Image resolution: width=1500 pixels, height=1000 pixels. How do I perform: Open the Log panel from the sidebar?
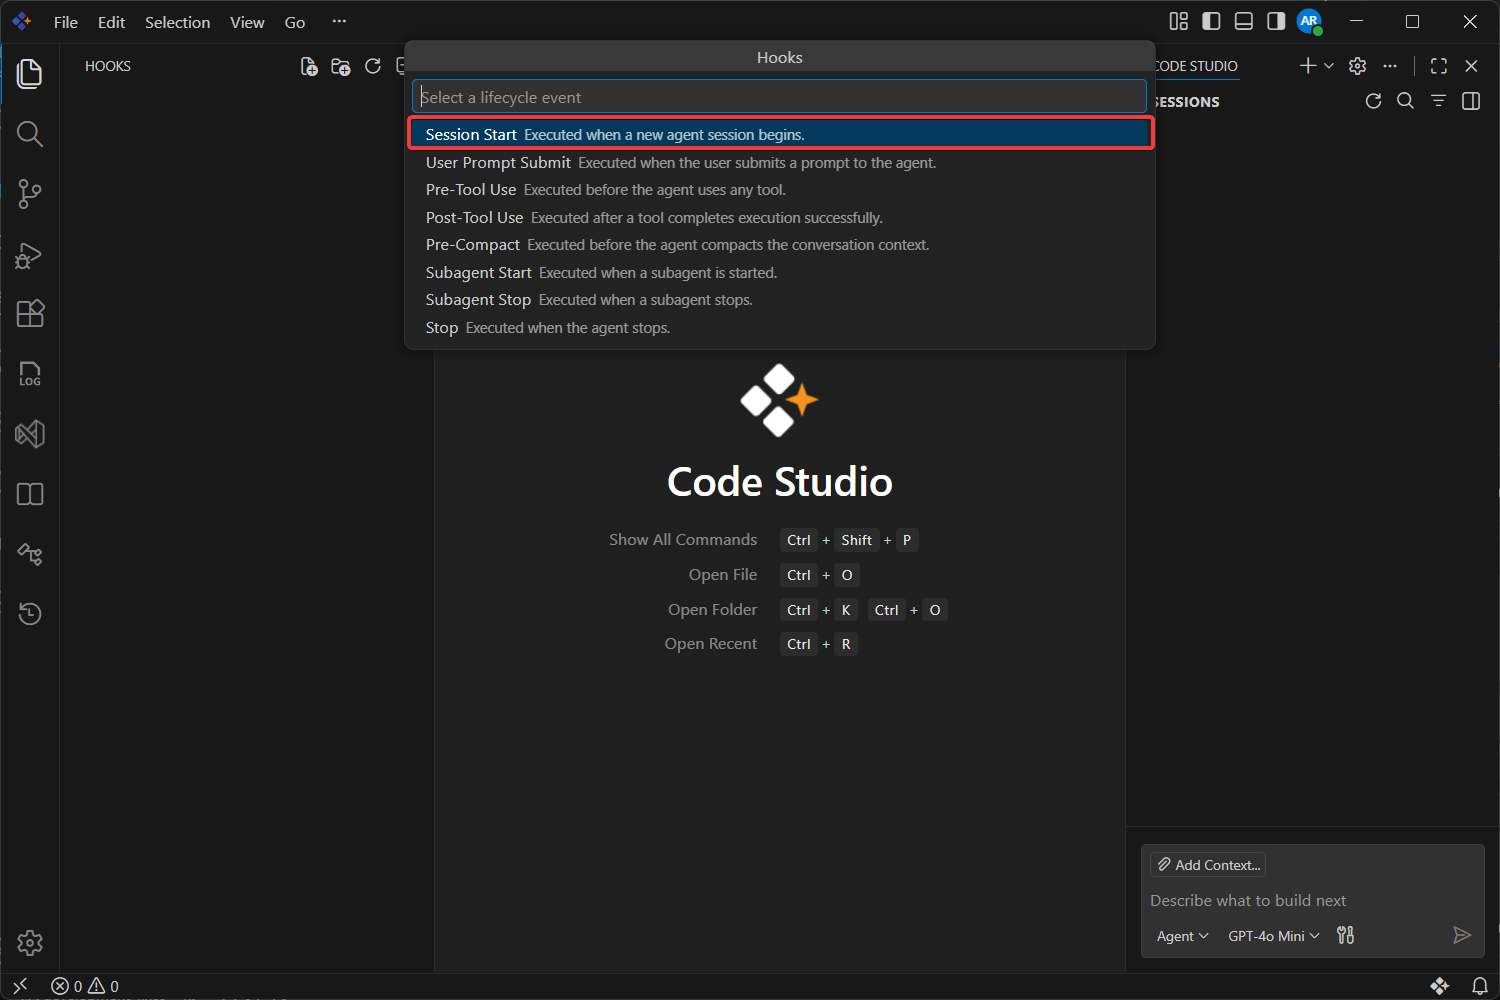30,374
